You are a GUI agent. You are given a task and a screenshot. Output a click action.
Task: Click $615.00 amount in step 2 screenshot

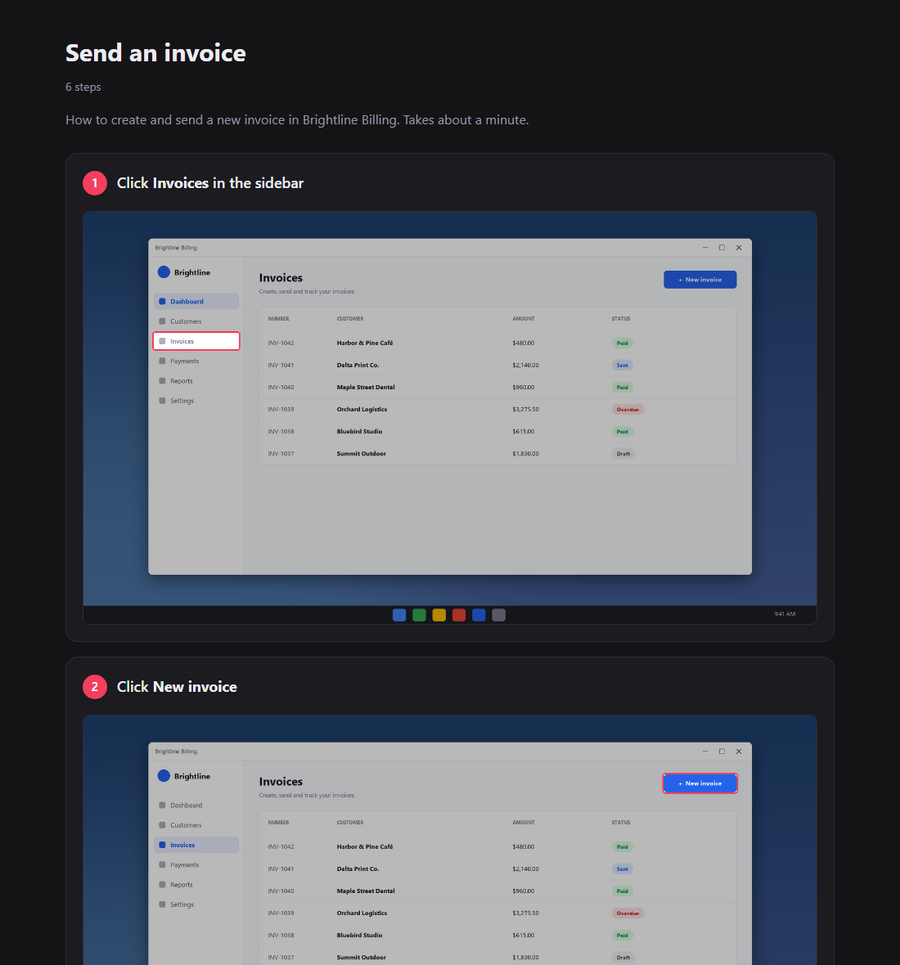pyautogui.click(x=523, y=935)
